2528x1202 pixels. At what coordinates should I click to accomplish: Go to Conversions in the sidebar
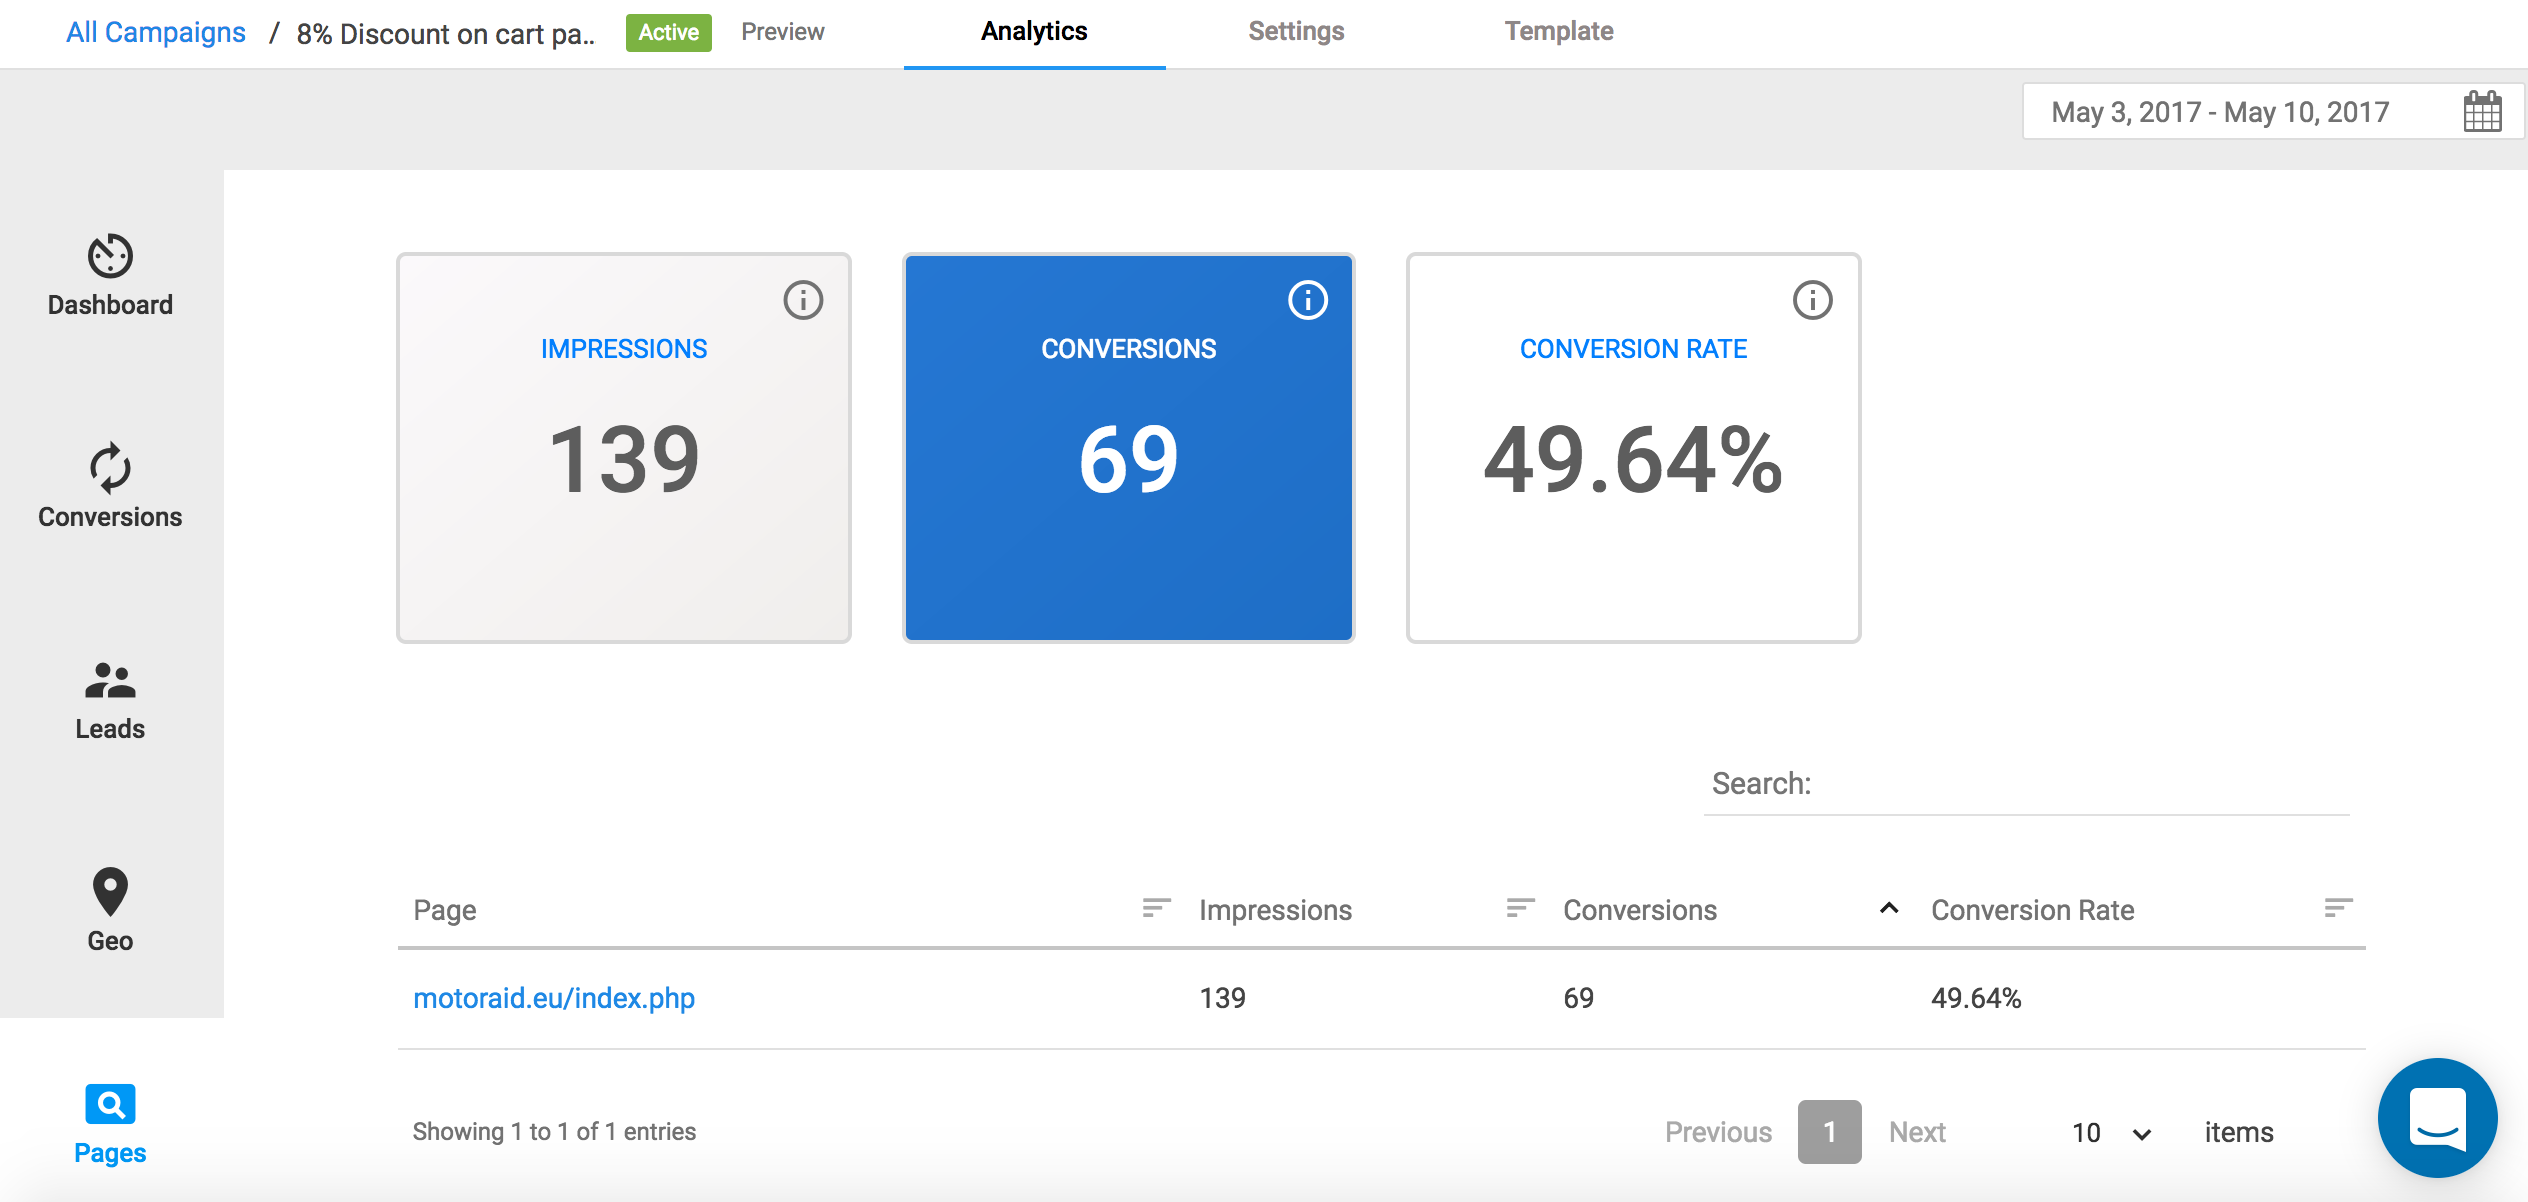(x=110, y=468)
